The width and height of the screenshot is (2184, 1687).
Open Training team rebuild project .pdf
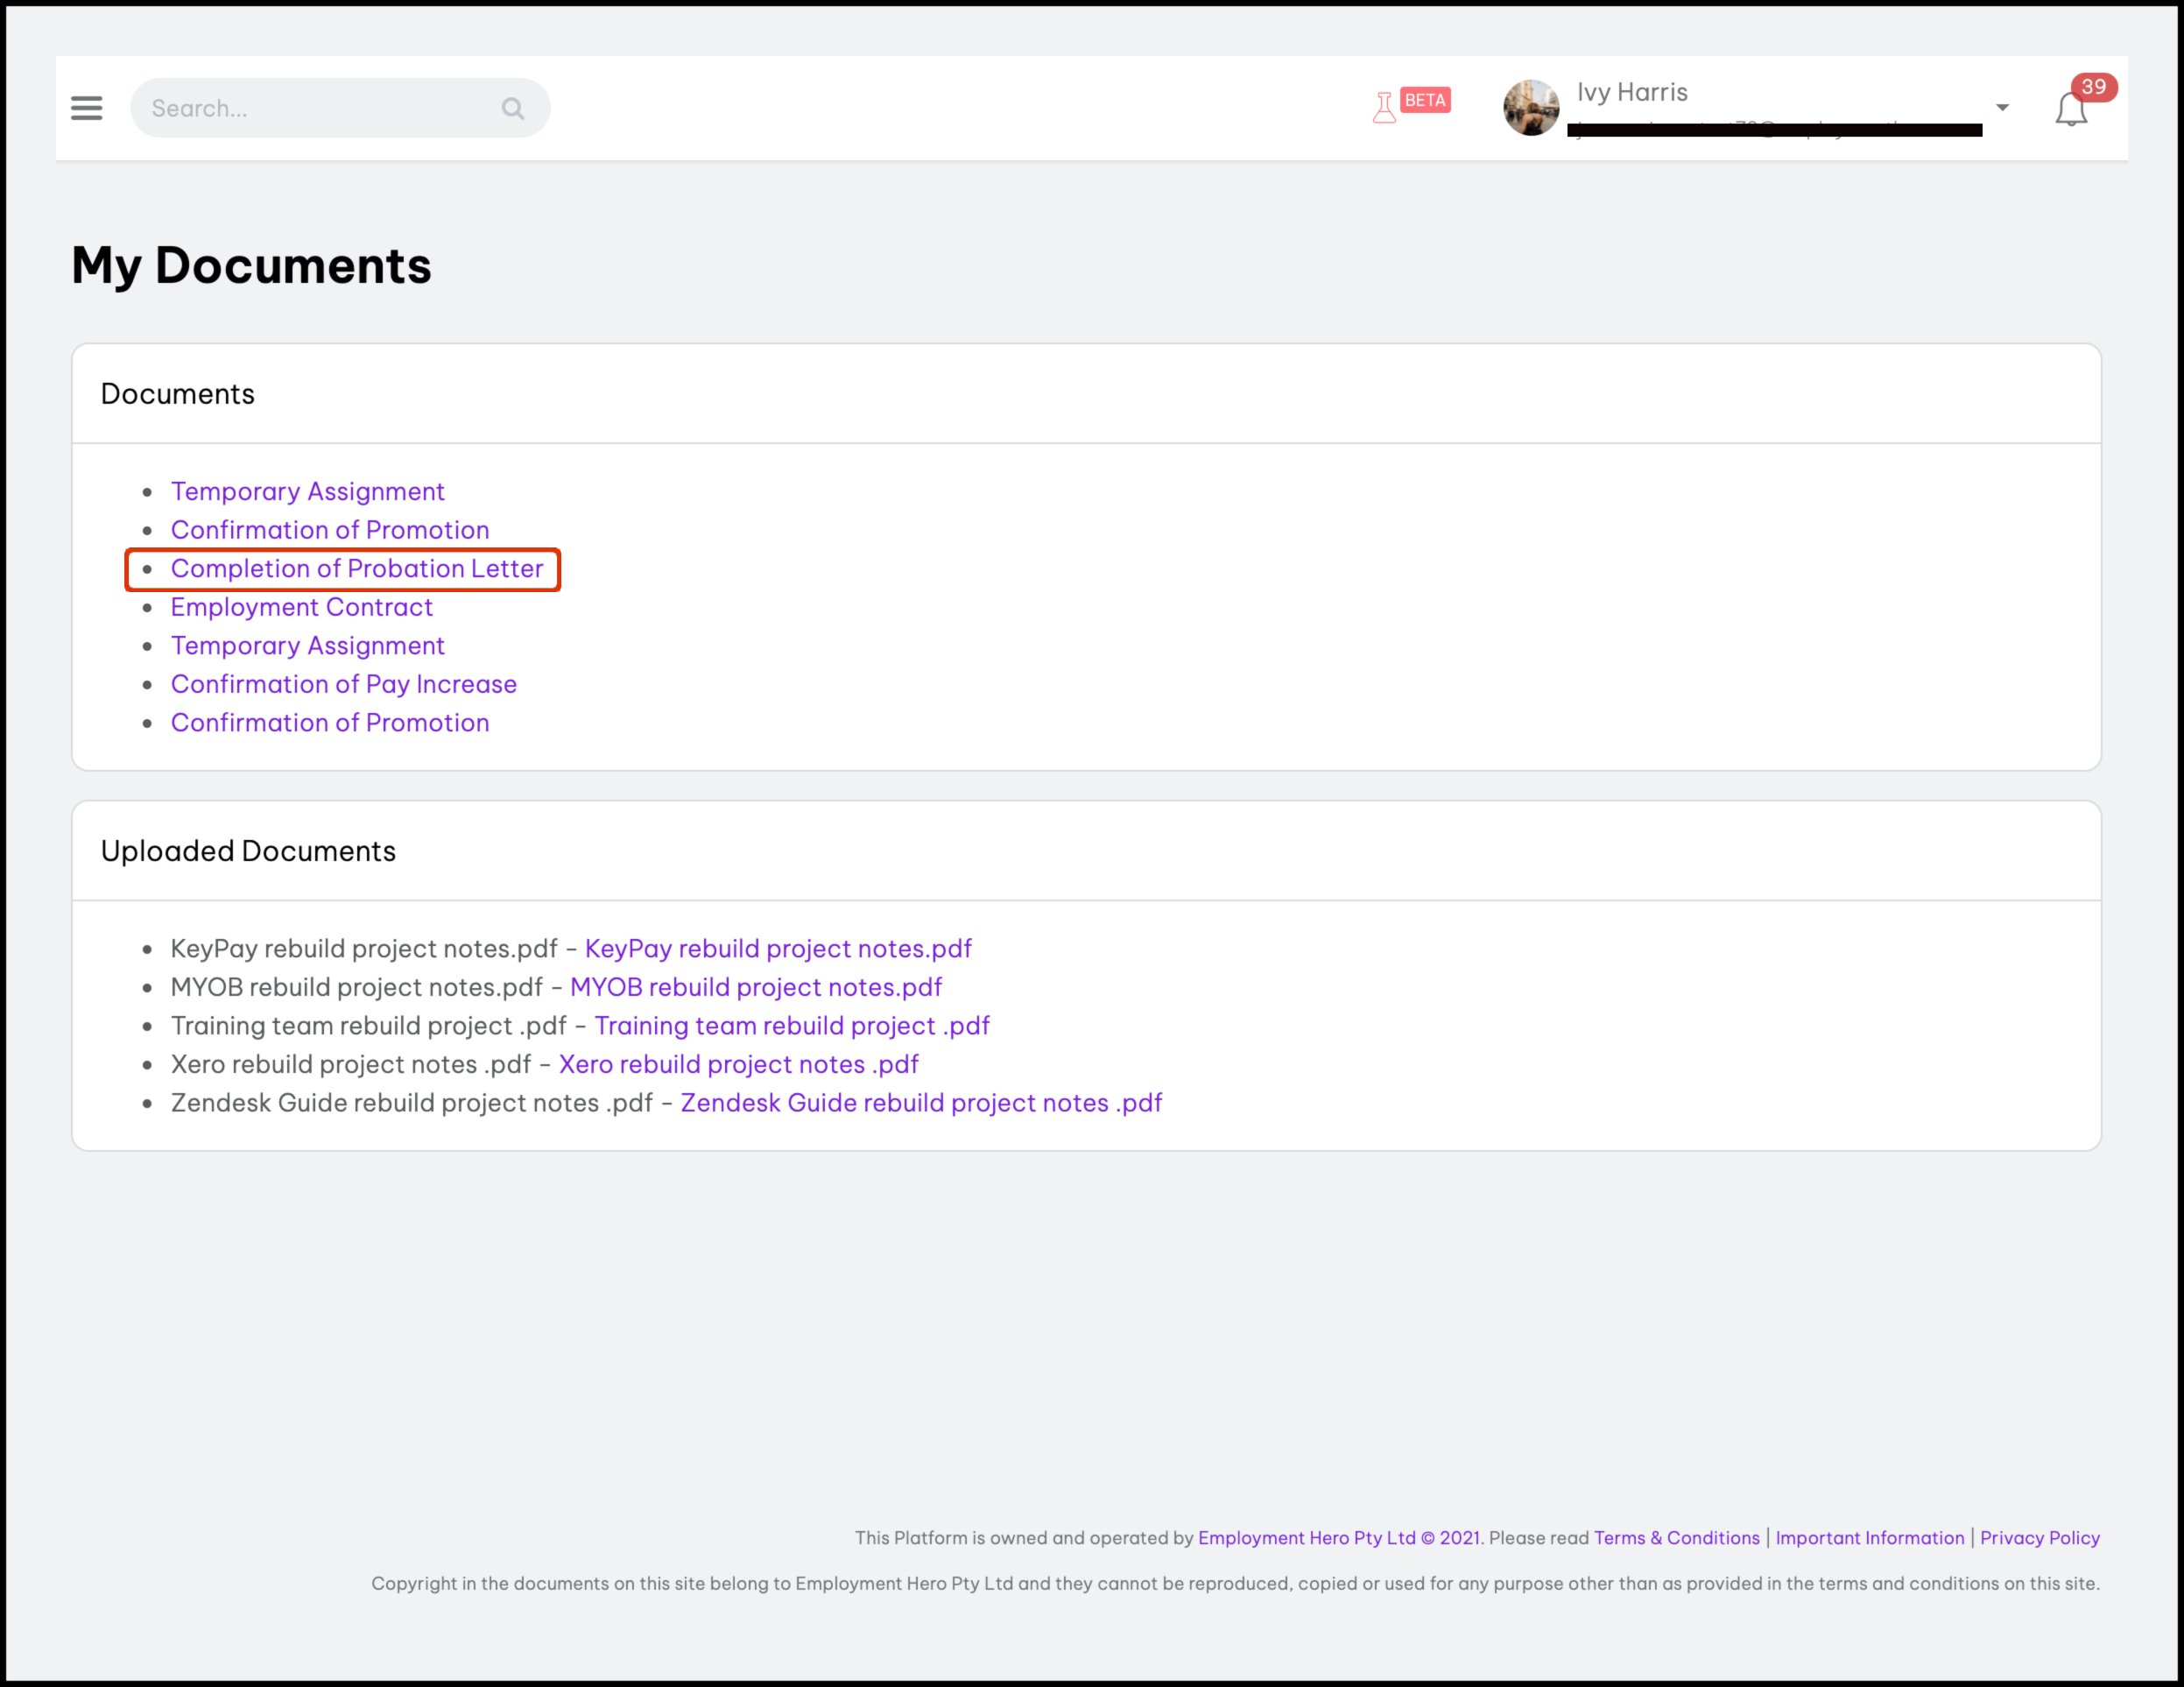point(792,1026)
